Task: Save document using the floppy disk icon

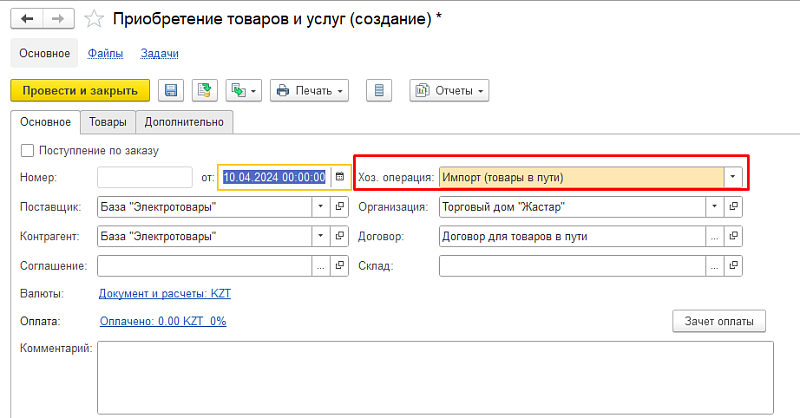Action: click(171, 91)
